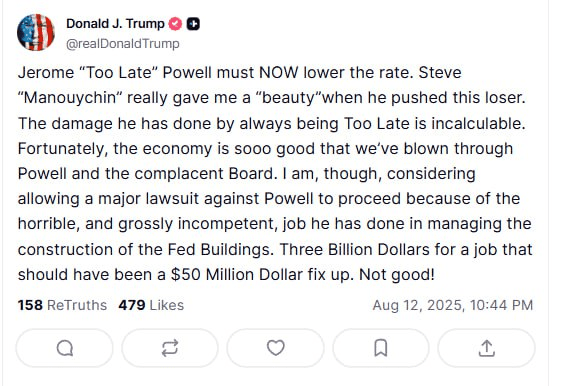Screen dimensions: 563x386
Task: Open the Aug 12, 2025 timestamp
Action: tap(453, 305)
